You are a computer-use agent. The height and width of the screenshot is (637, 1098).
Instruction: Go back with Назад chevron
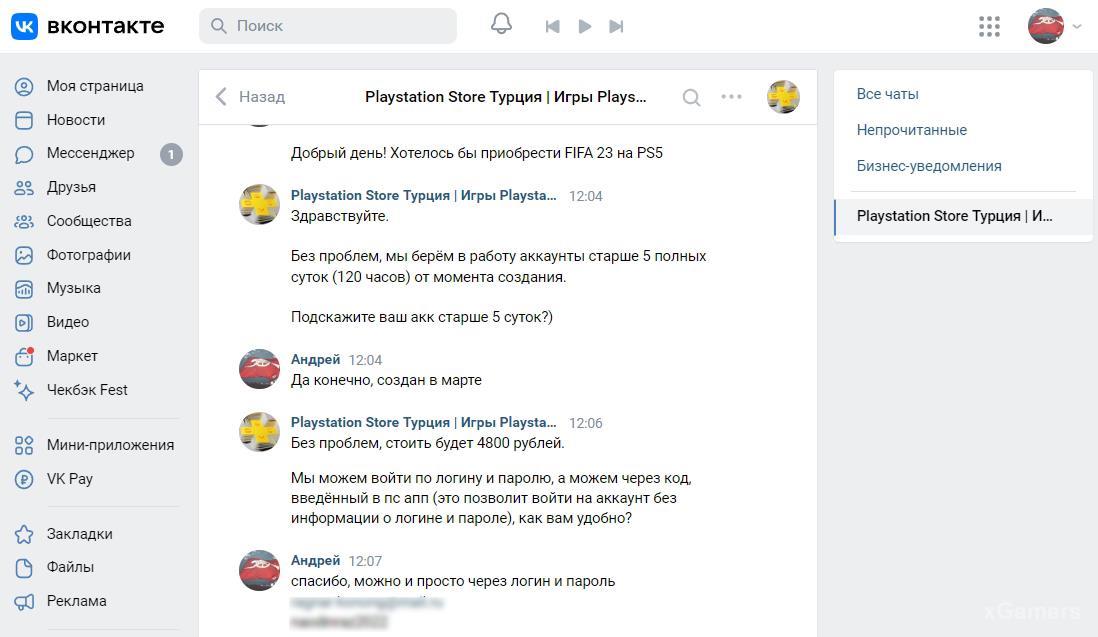pos(221,97)
